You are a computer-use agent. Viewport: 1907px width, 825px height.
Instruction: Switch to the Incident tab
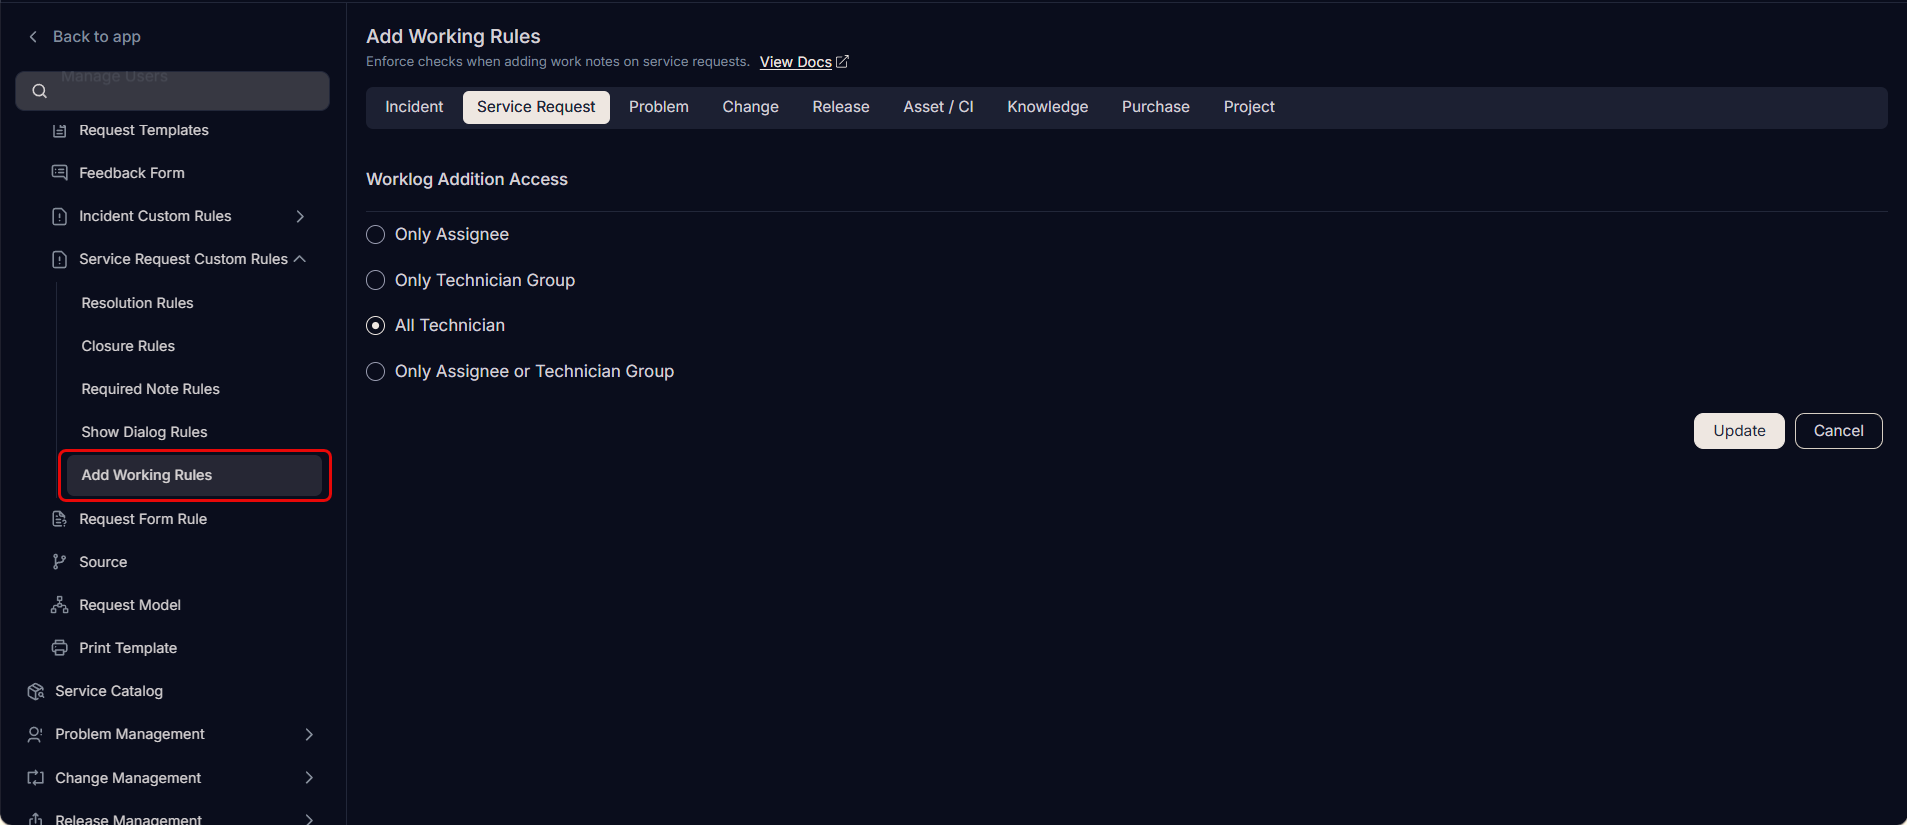414,107
